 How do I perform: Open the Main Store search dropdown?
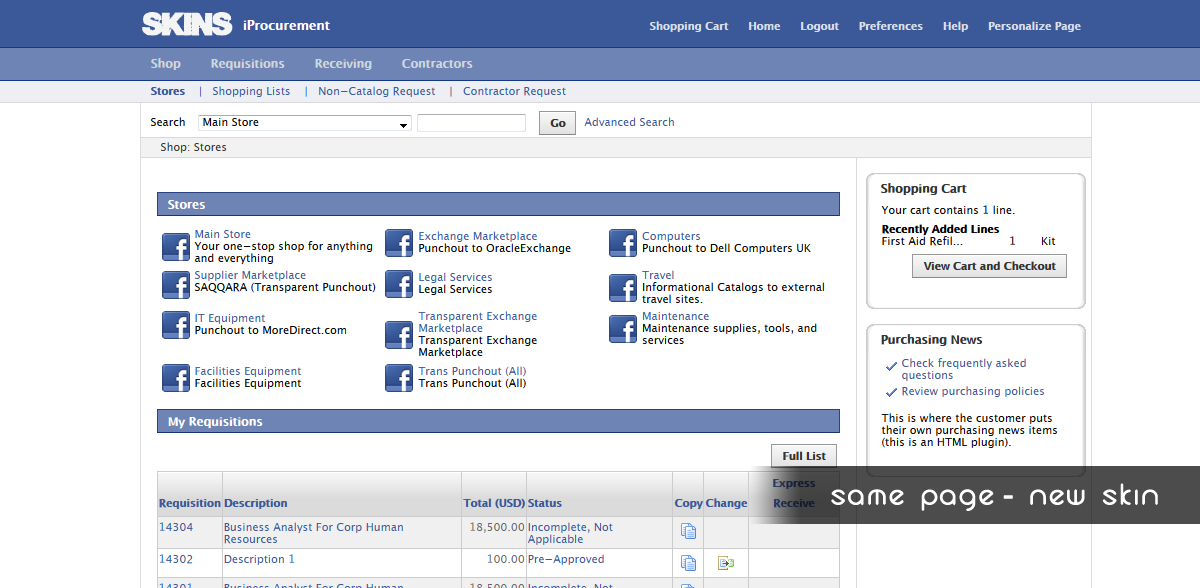305,123
